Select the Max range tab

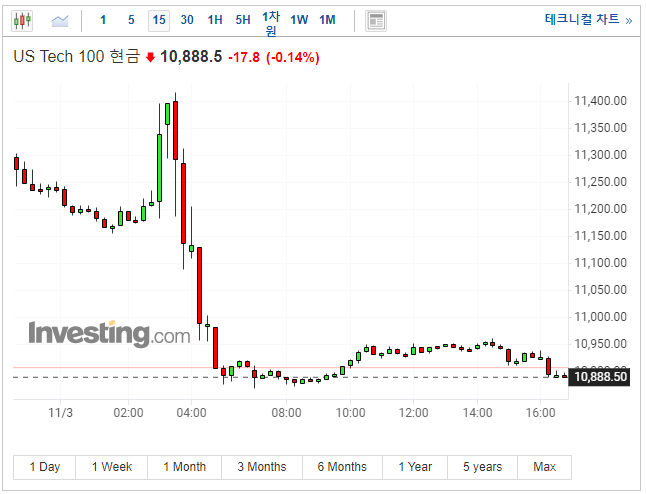click(x=544, y=467)
